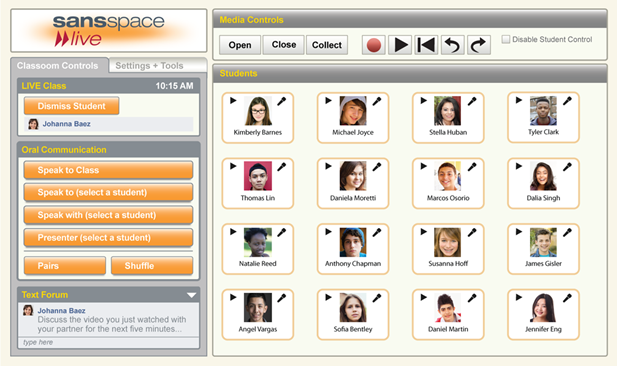Select the Classroom Controls tab
617x366 pixels.
tap(58, 66)
